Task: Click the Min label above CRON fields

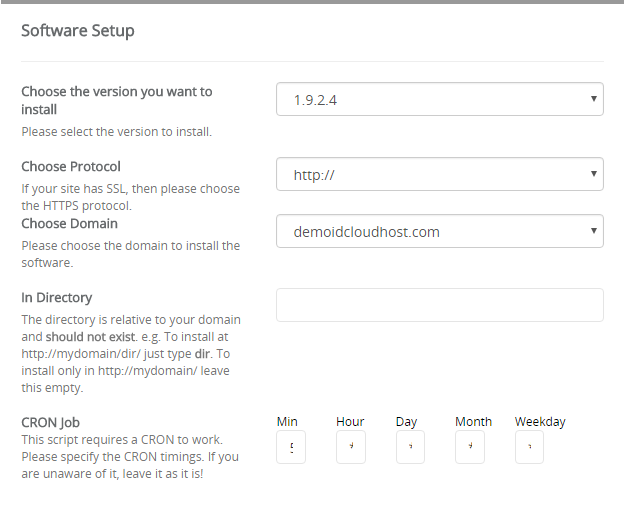Action: pyautogui.click(x=287, y=422)
